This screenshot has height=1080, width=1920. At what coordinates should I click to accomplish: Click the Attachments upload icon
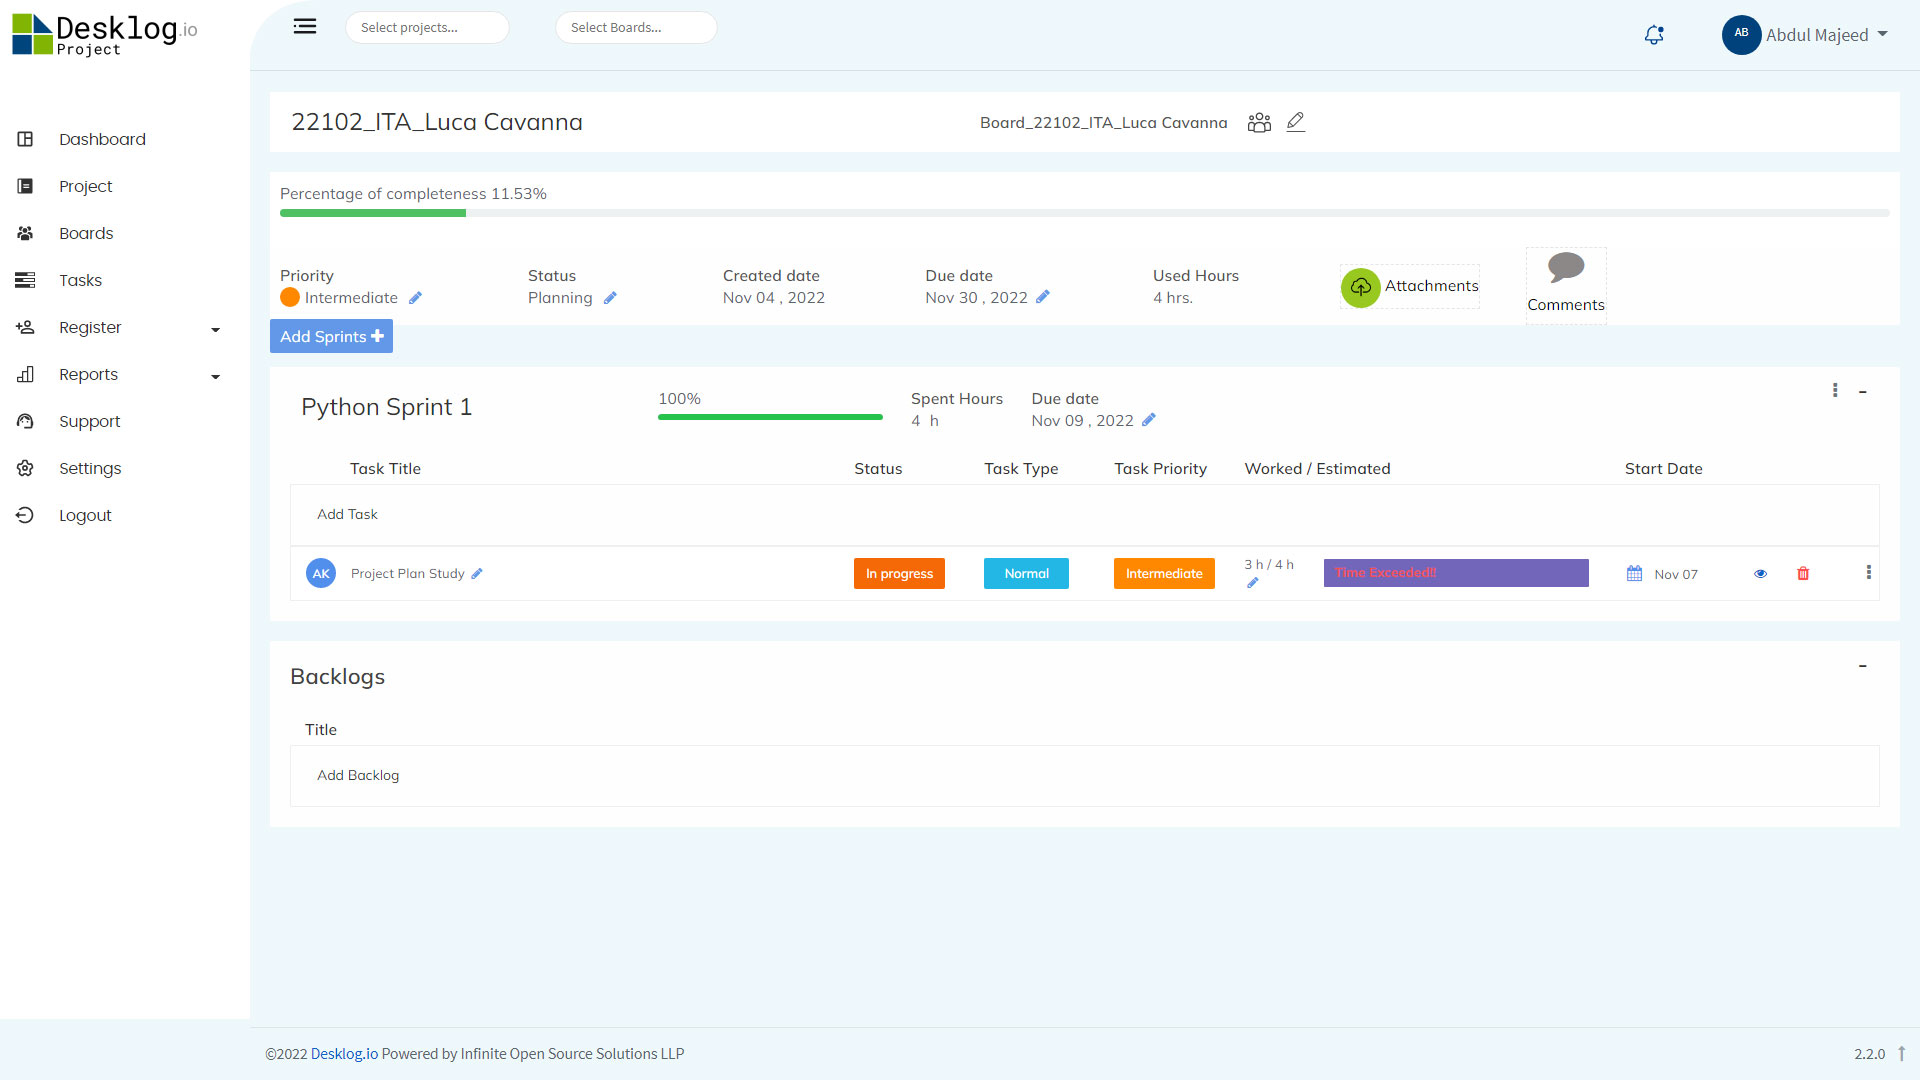click(1360, 287)
